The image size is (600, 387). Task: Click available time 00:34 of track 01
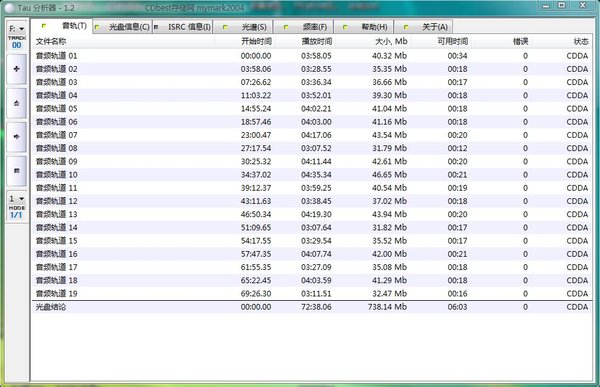(457, 56)
